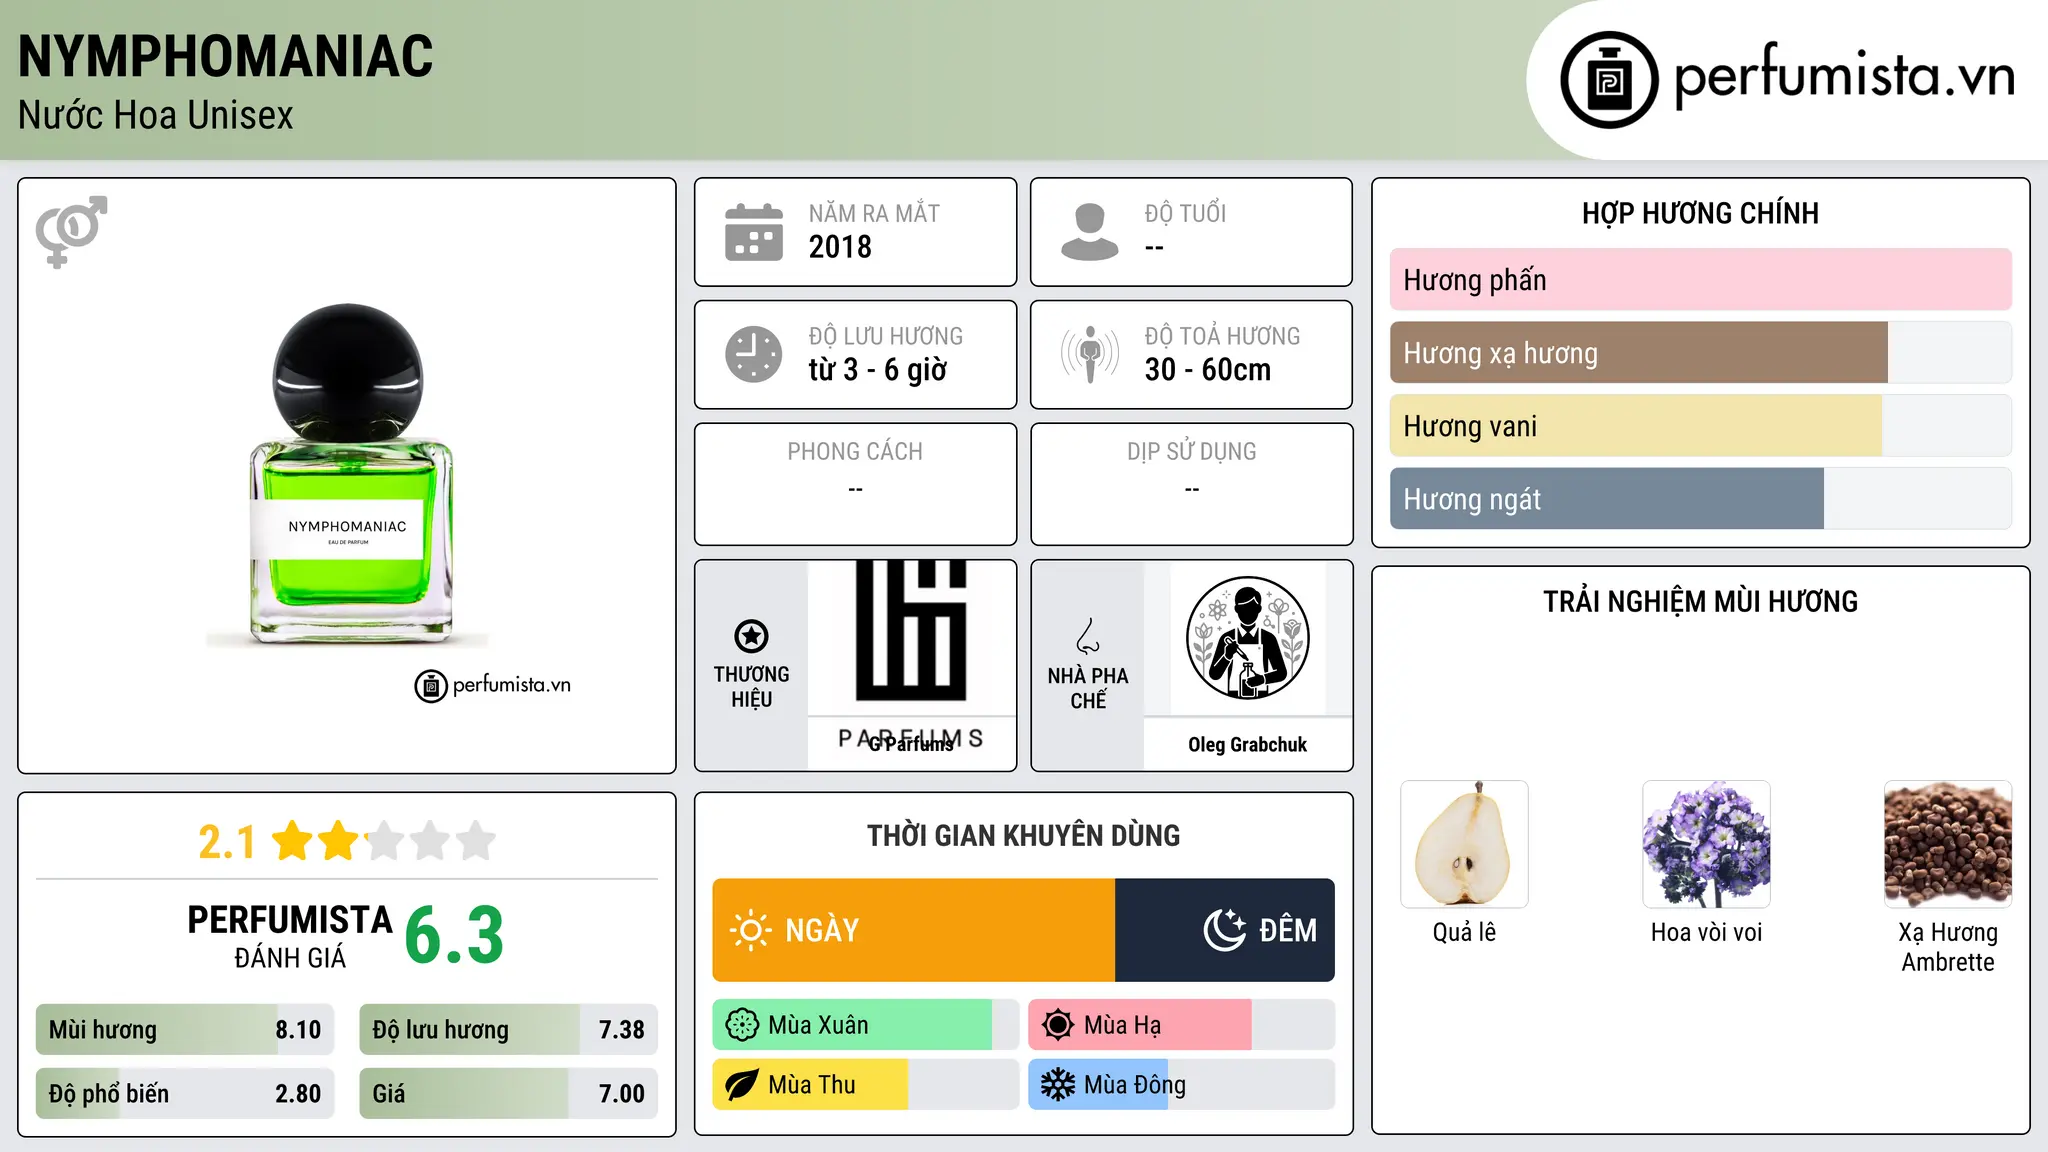Click the PHONG CÁCH label
Screen dimensions: 2048x1152
[x=855, y=452]
